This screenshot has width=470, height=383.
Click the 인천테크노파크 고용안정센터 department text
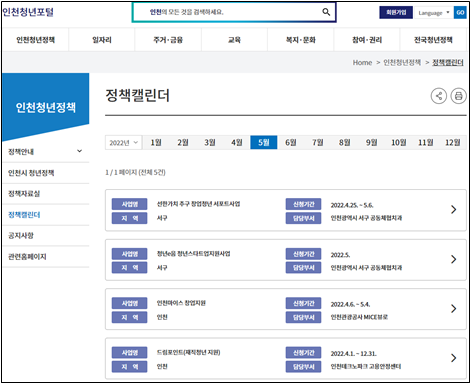pyautogui.click(x=366, y=366)
